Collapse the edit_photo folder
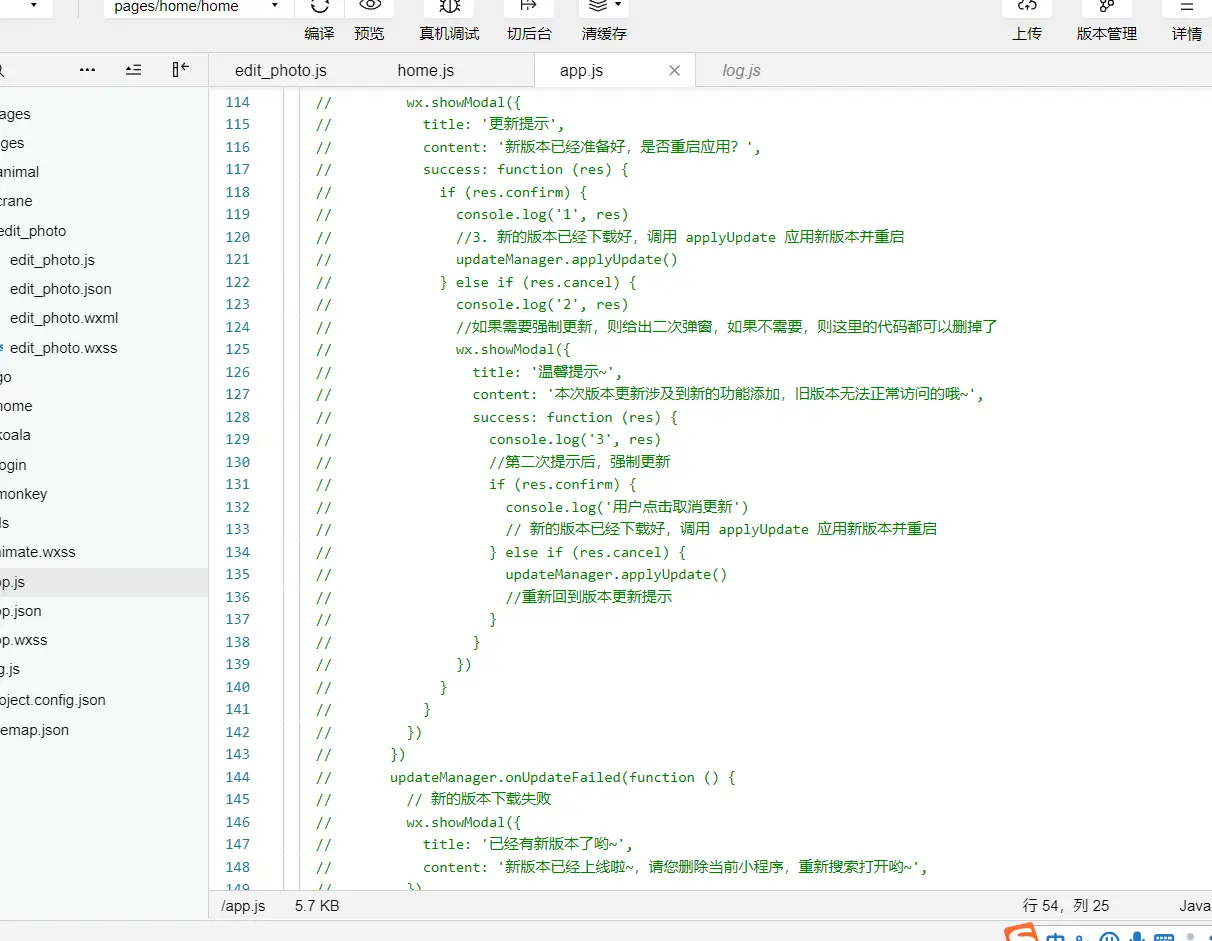1212x941 pixels. (104, 231)
